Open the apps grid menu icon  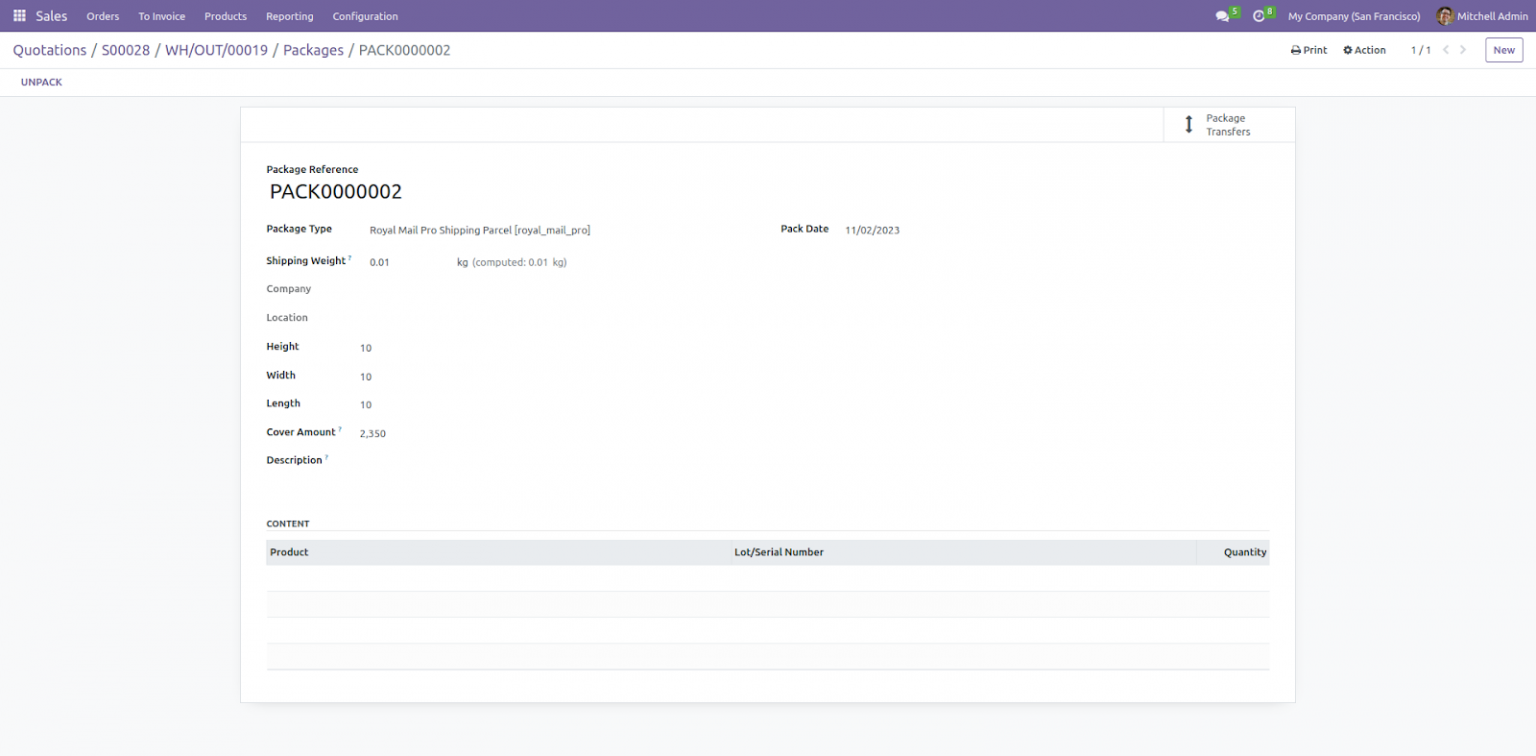point(19,16)
